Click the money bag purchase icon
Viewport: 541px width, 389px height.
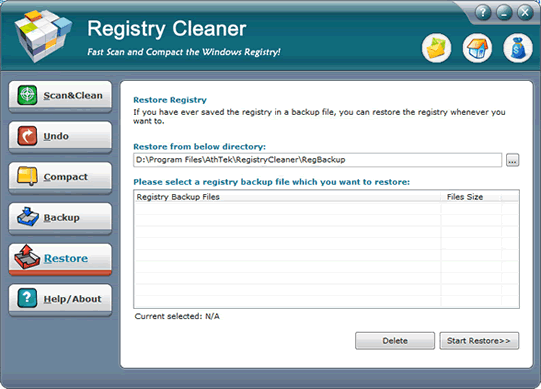coord(518,48)
